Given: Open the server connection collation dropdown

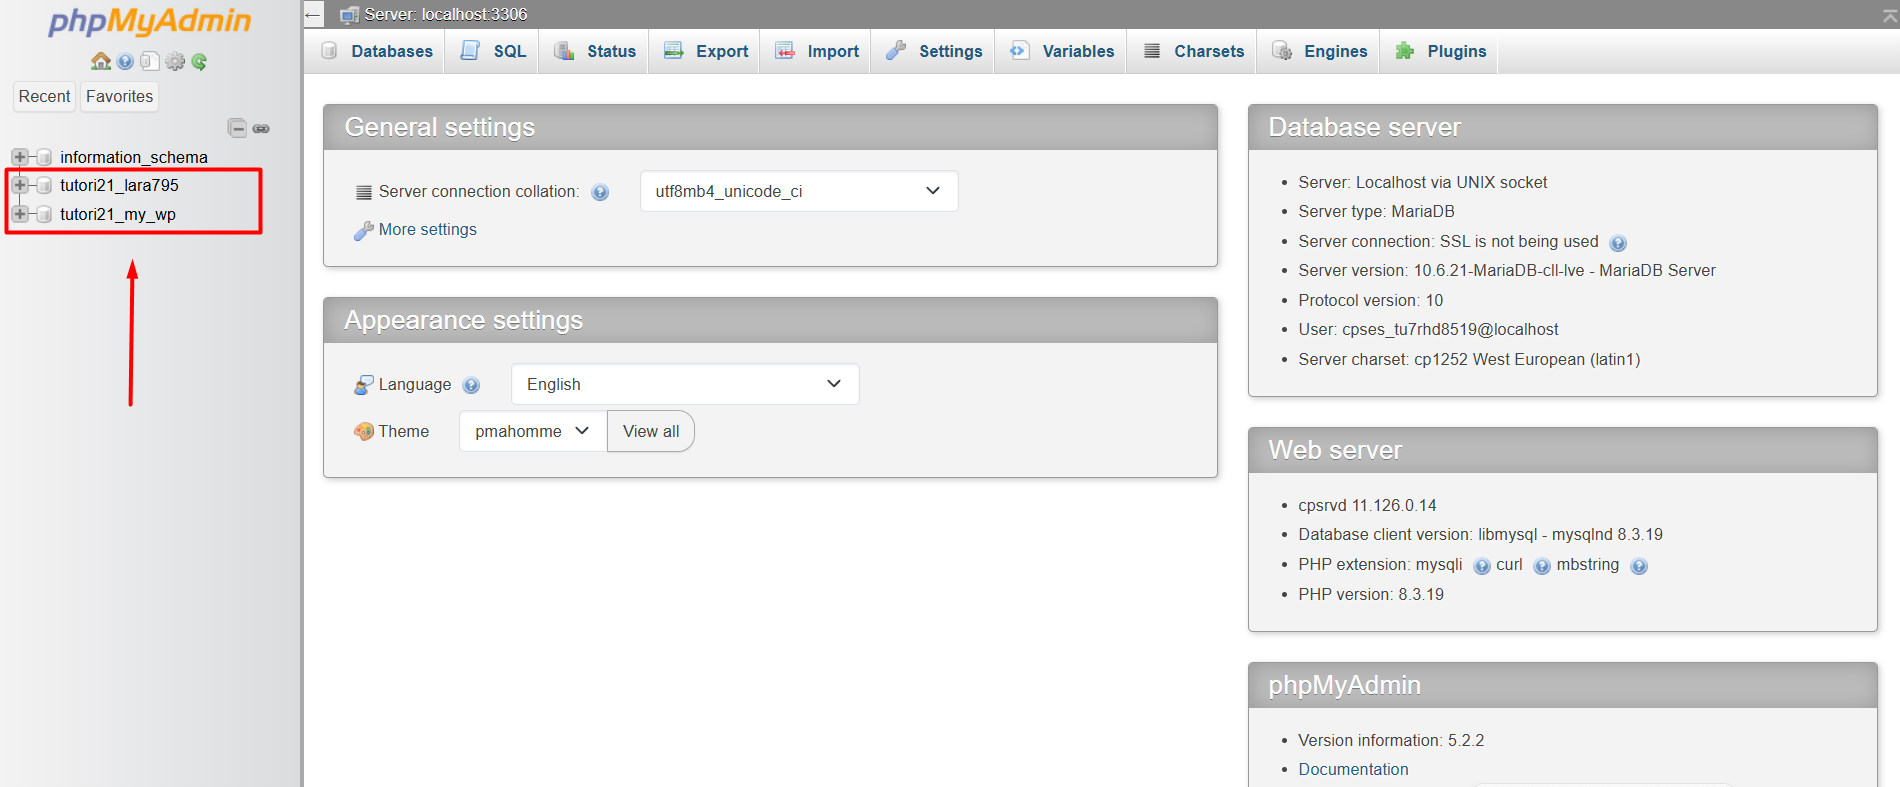Looking at the screenshot, I should coord(799,191).
